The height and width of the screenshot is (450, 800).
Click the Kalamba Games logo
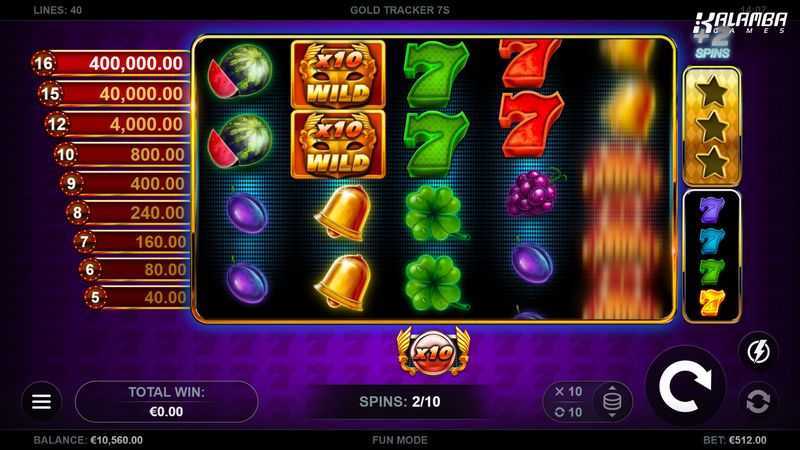(740, 23)
